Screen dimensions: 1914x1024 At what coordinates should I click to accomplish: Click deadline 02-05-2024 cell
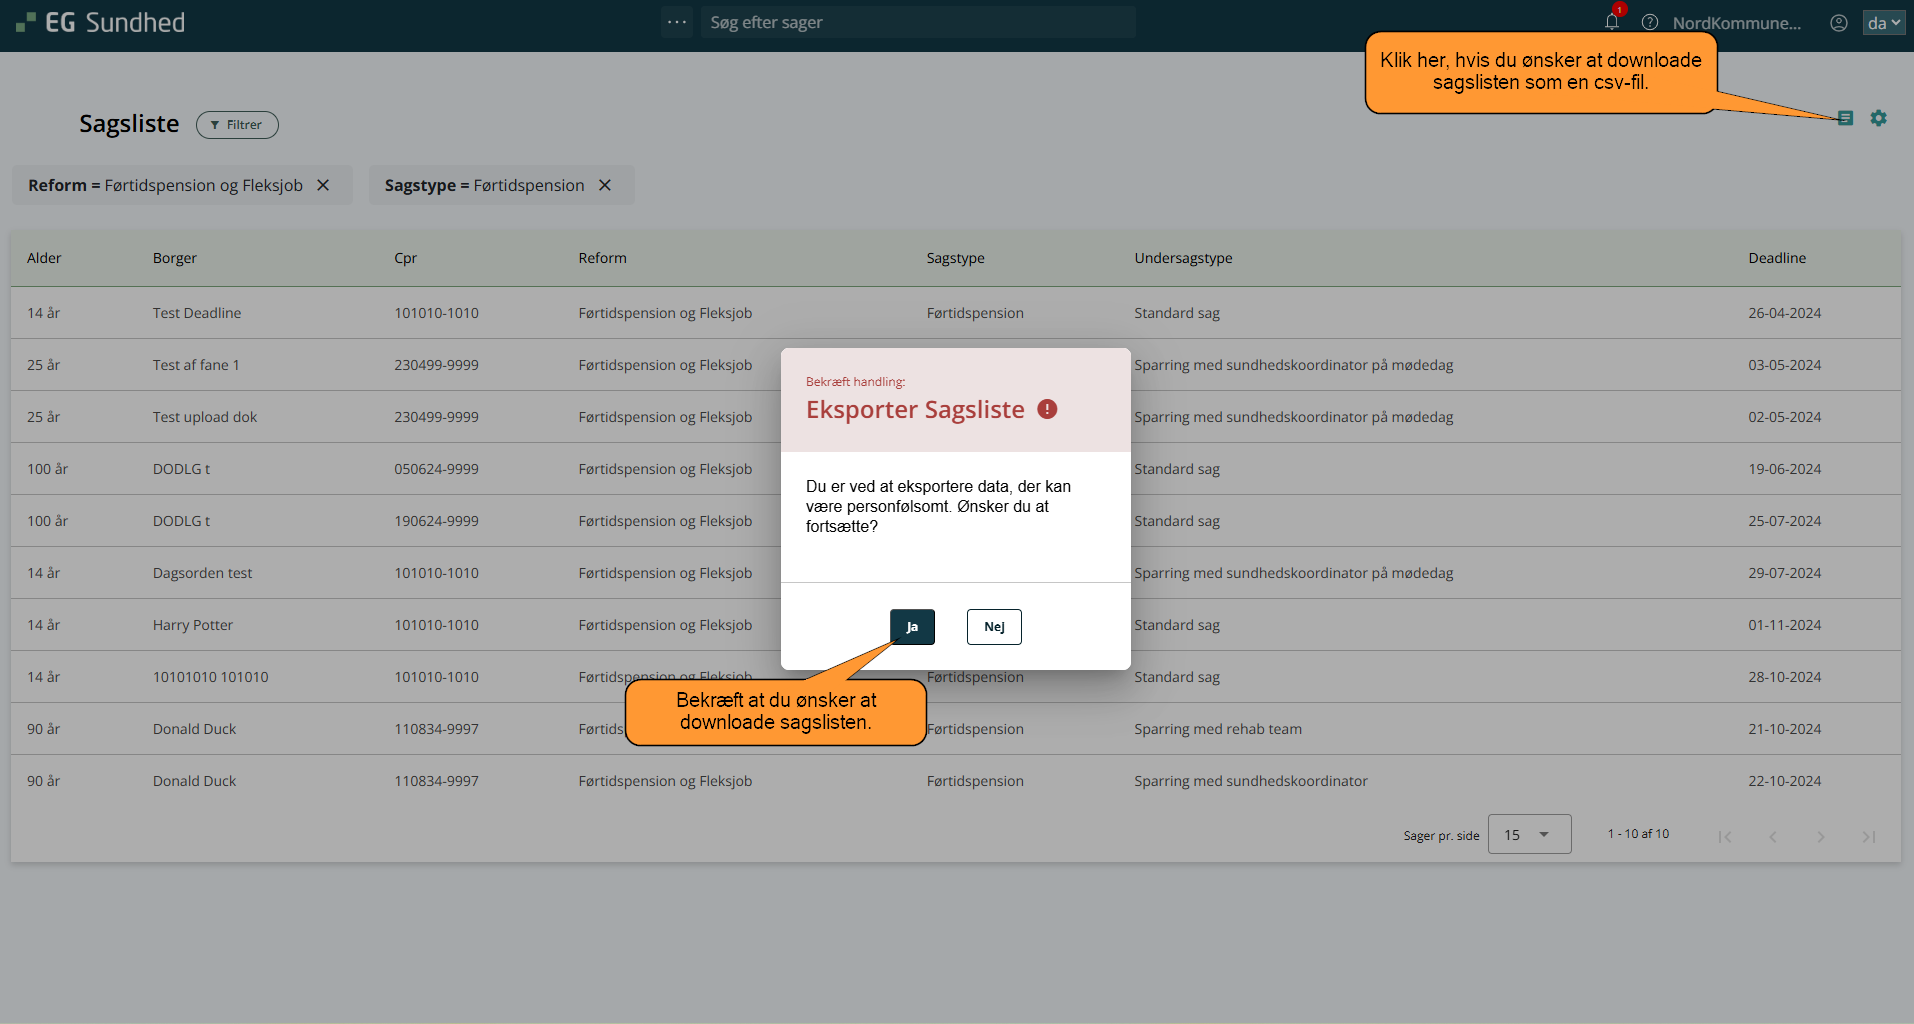1785,417
